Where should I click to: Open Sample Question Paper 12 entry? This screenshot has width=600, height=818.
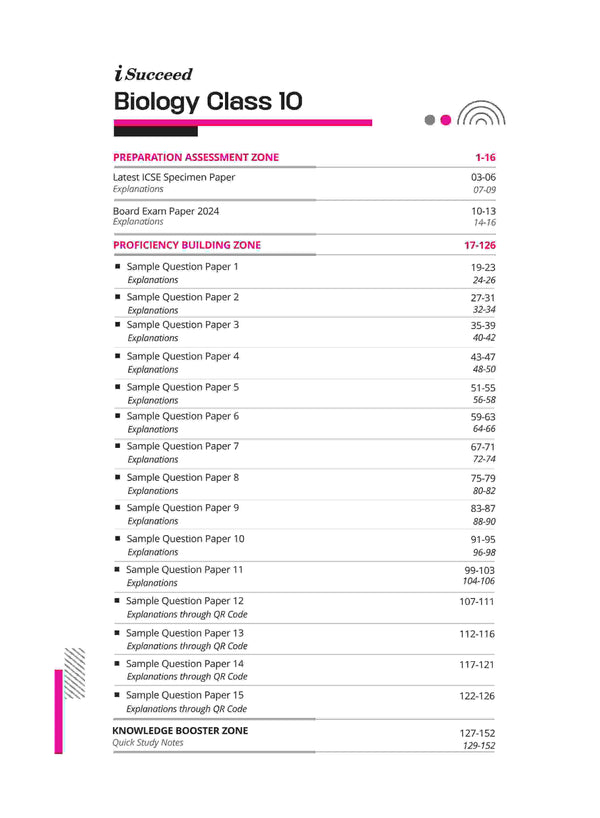[x=185, y=601]
